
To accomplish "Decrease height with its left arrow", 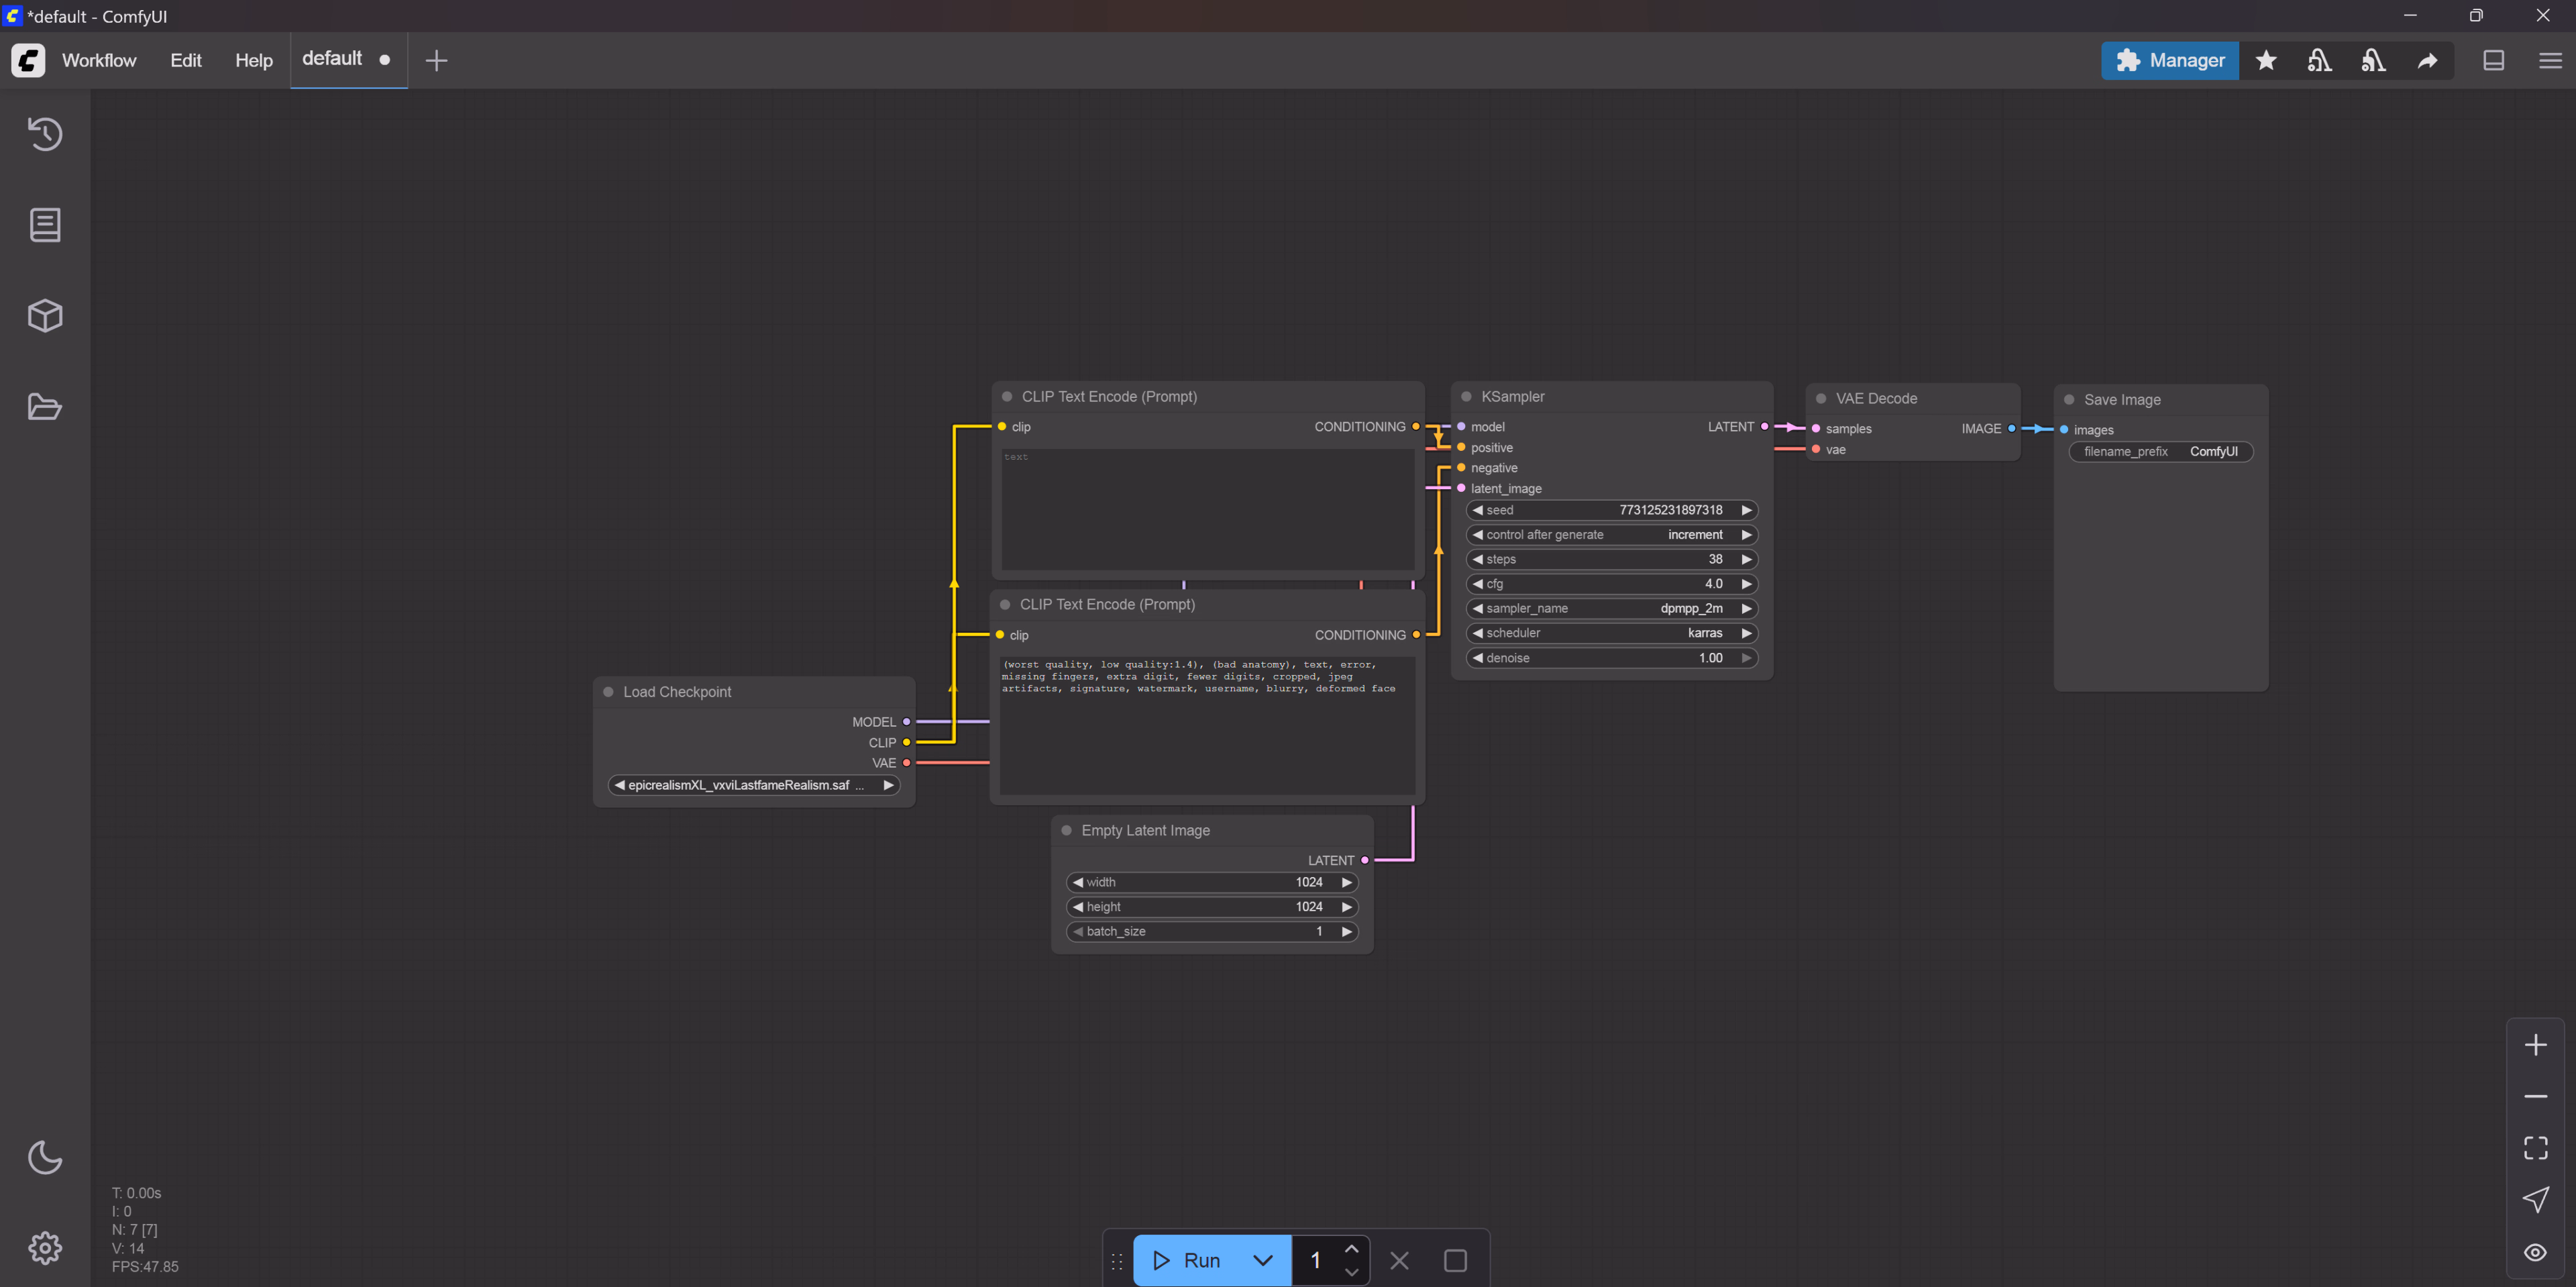I will [1077, 907].
